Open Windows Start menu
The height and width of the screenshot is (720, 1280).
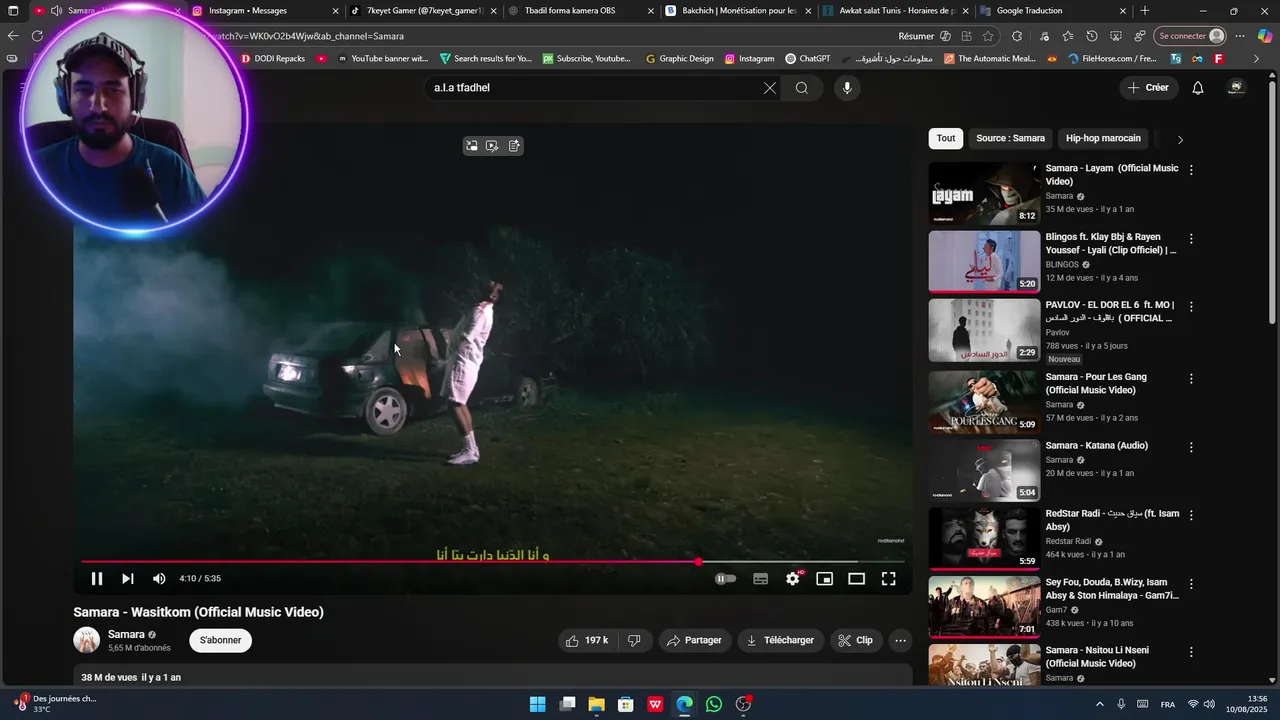537,705
